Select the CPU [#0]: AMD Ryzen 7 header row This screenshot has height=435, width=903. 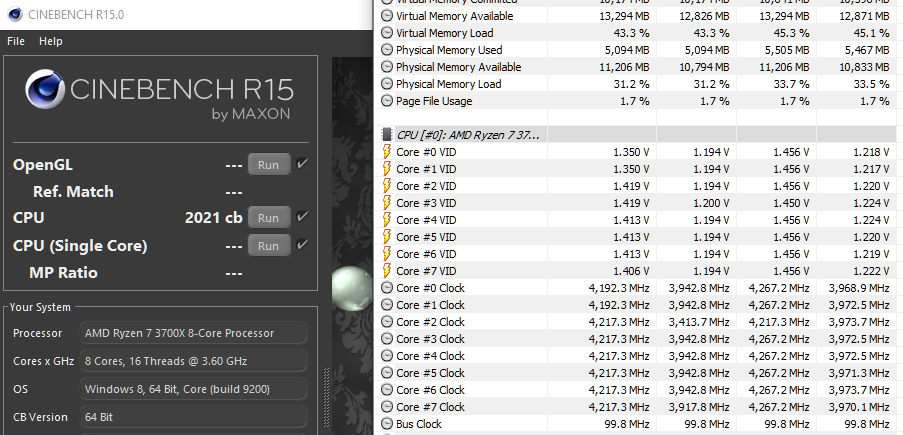pyautogui.click(x=638, y=135)
